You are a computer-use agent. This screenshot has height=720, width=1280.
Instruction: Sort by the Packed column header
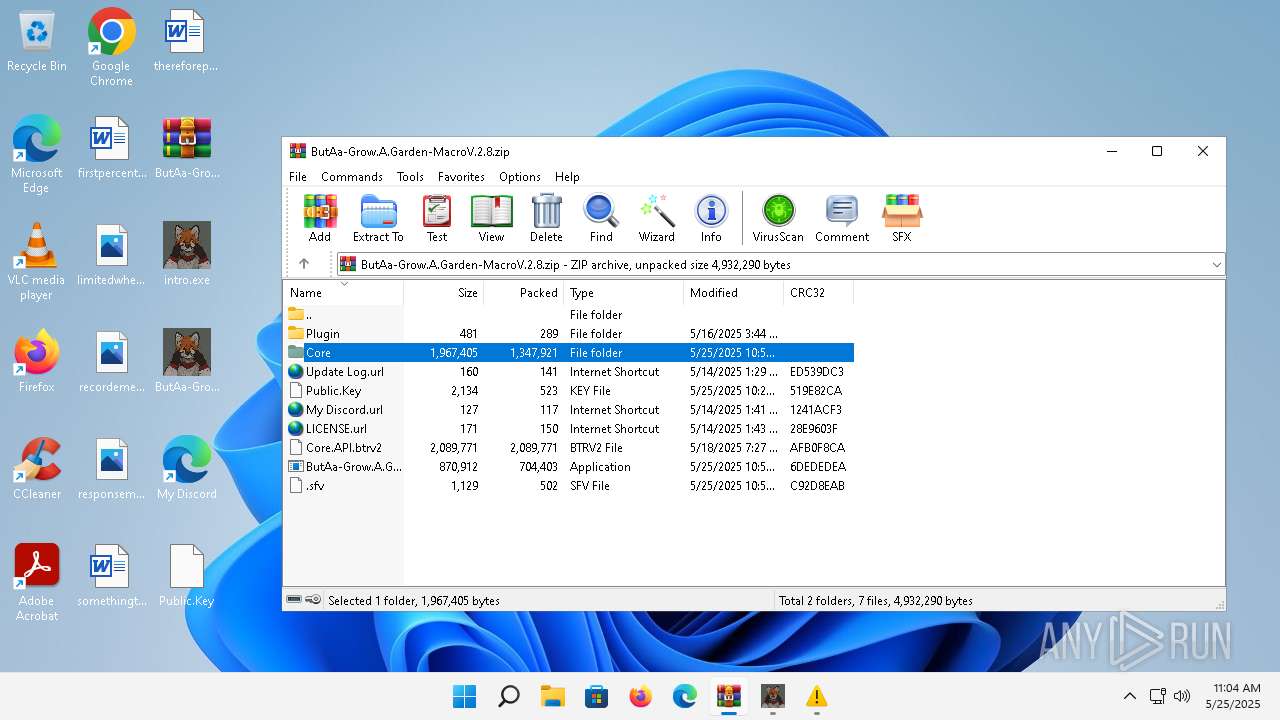pyautogui.click(x=524, y=293)
